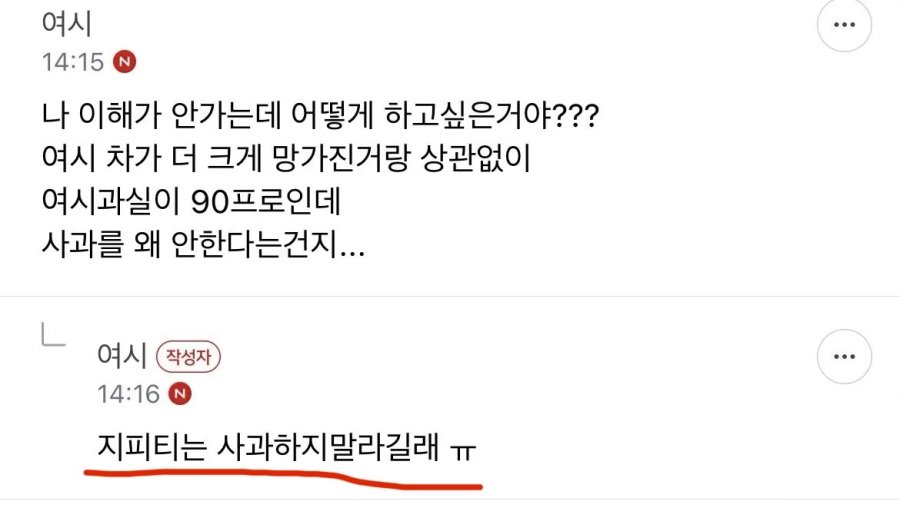Select the 14:15 timestamp

73,62
